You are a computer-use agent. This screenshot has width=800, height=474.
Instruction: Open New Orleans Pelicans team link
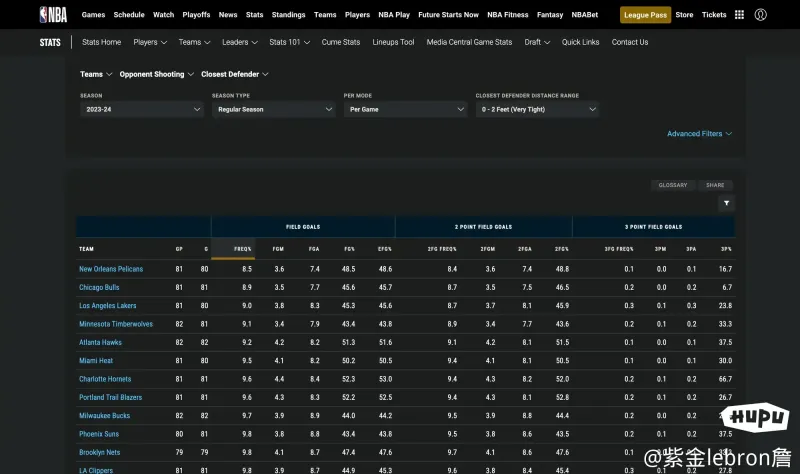(111, 269)
